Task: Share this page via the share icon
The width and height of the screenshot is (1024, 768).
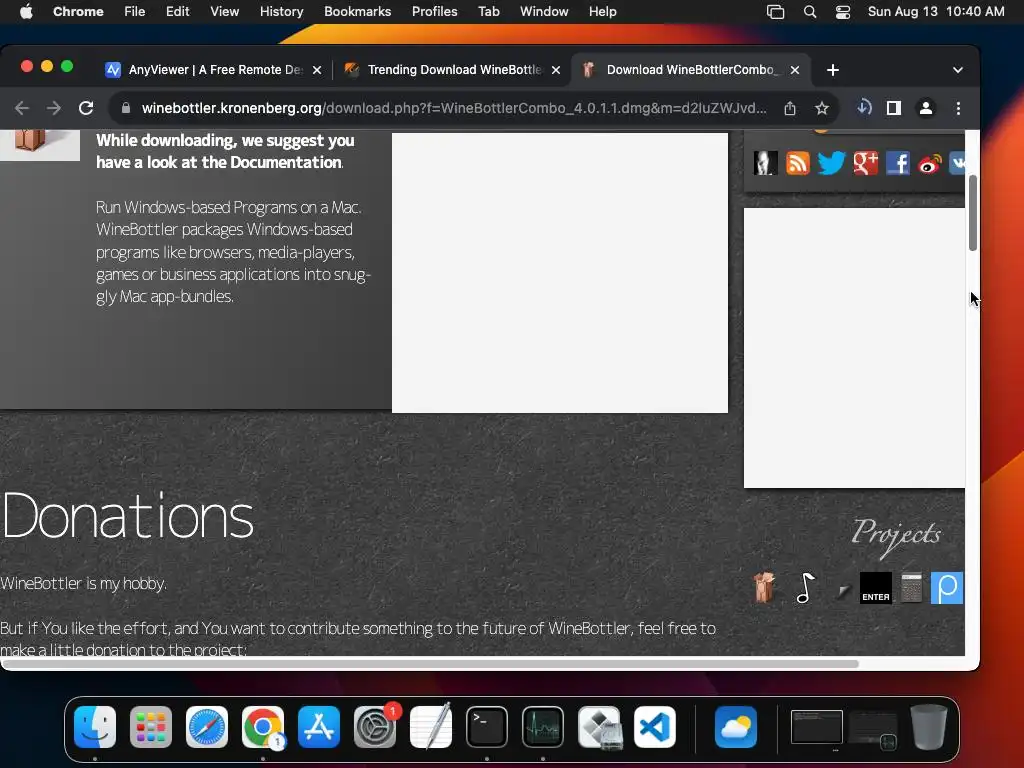Action: click(790, 108)
